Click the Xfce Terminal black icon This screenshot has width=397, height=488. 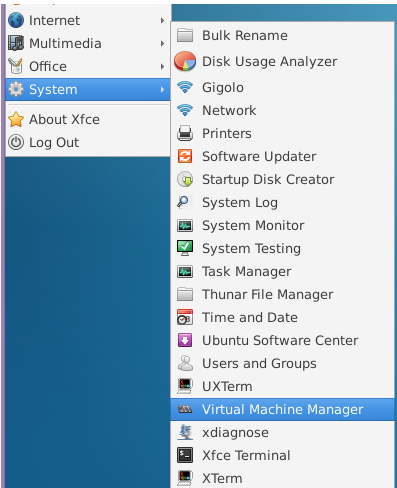(185, 455)
